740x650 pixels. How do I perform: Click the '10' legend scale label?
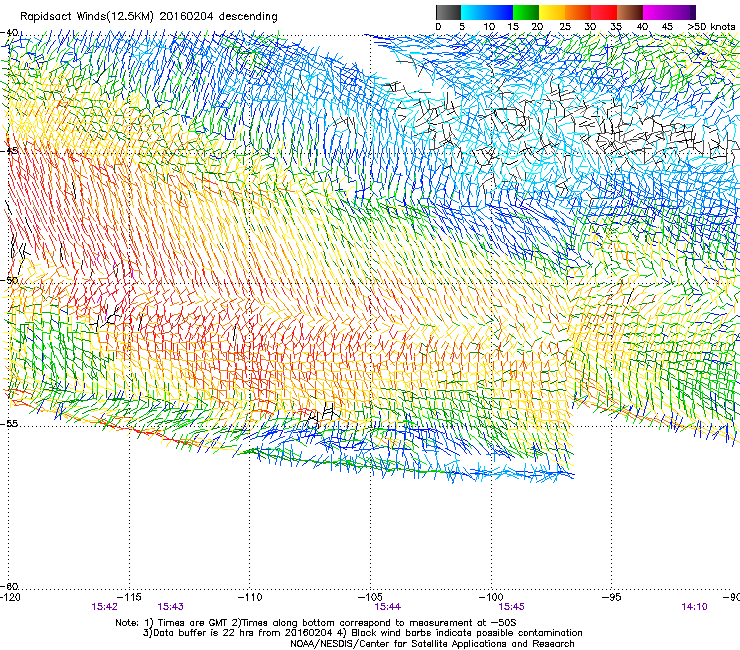click(x=489, y=27)
